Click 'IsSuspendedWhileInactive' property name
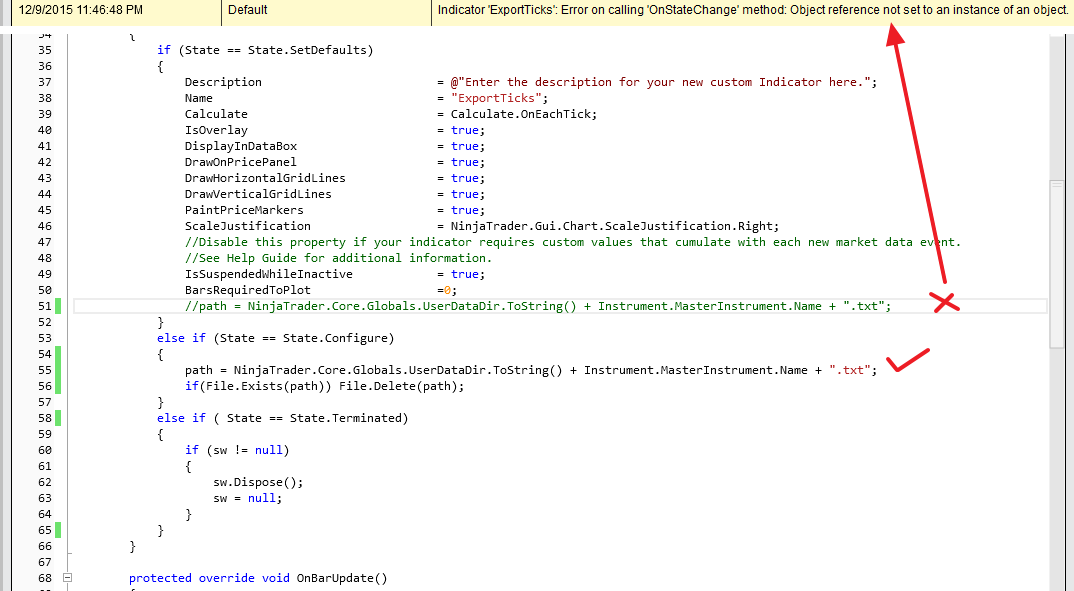The image size is (1074, 591). [x=268, y=274]
